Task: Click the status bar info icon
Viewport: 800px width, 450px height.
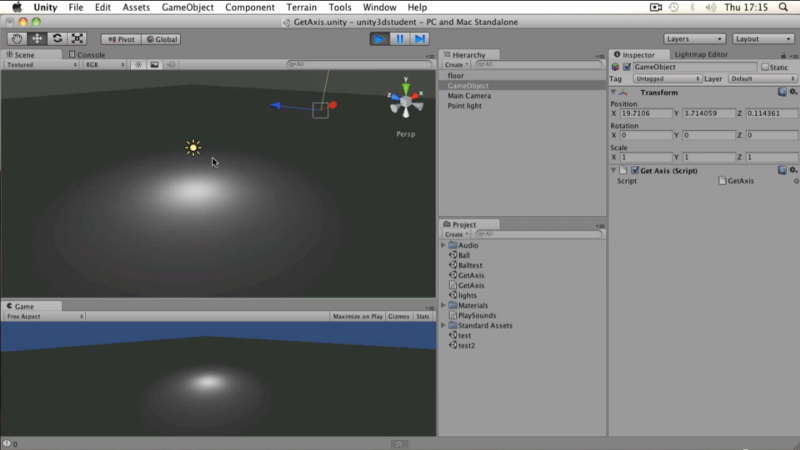Action: click(7, 444)
